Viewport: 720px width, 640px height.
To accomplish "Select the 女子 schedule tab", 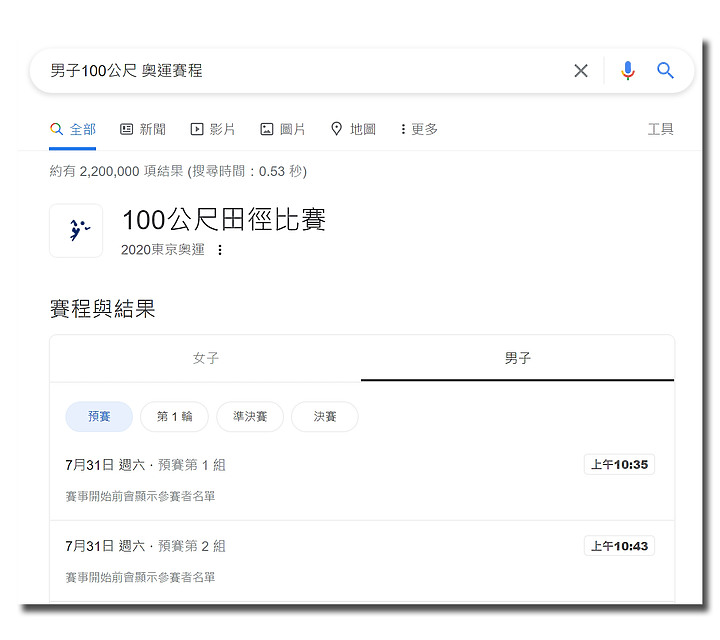I will tap(206, 359).
